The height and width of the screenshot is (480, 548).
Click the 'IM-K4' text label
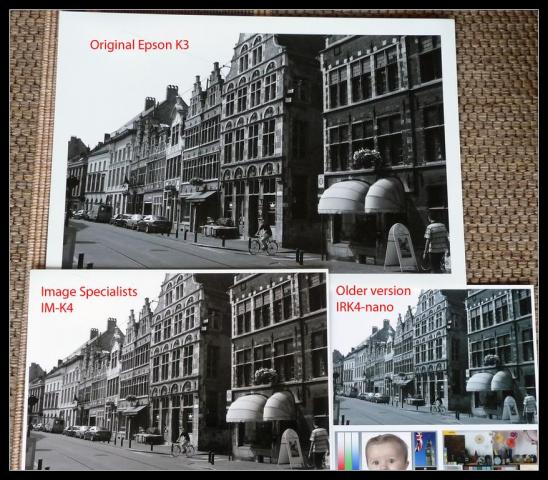click(x=57, y=308)
